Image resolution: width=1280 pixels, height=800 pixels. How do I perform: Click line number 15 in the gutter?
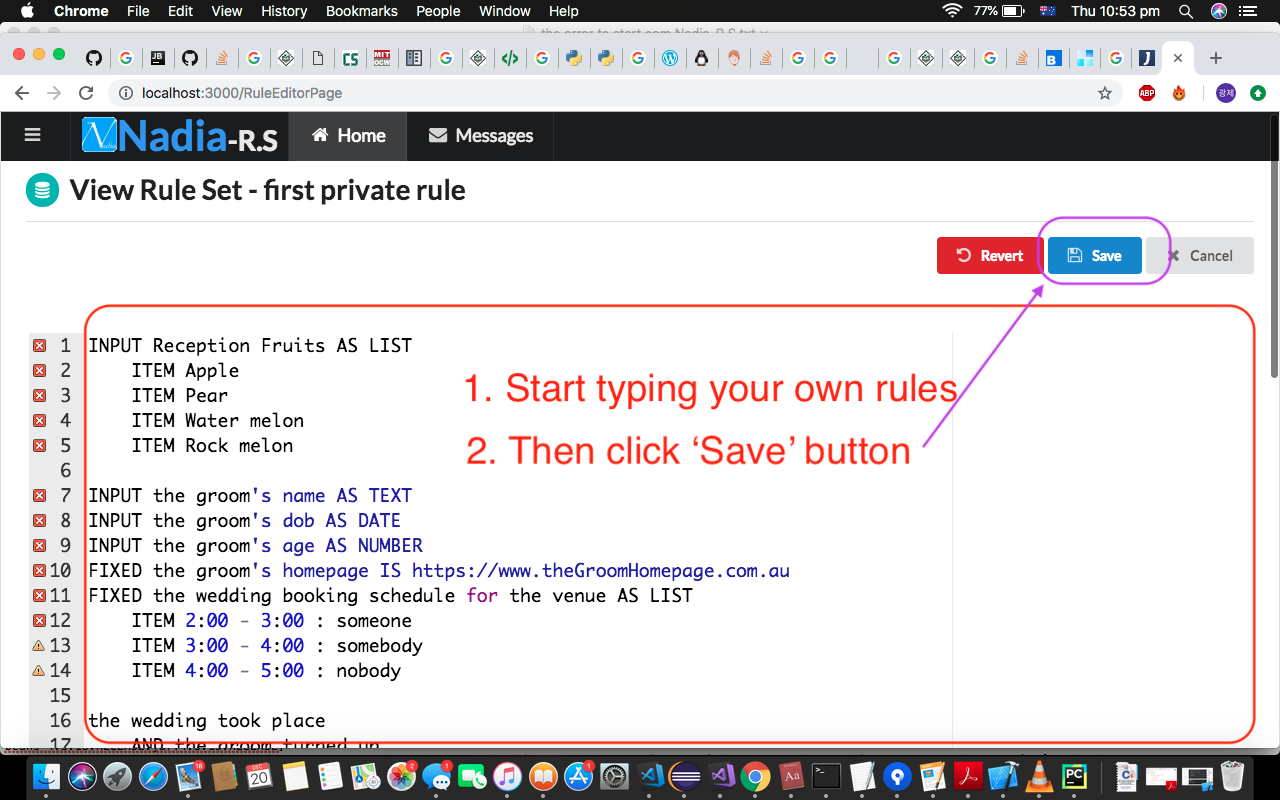[x=60, y=696]
